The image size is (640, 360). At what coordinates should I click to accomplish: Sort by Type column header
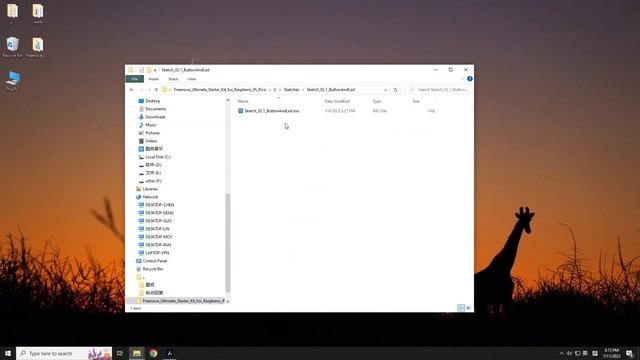tap(377, 101)
